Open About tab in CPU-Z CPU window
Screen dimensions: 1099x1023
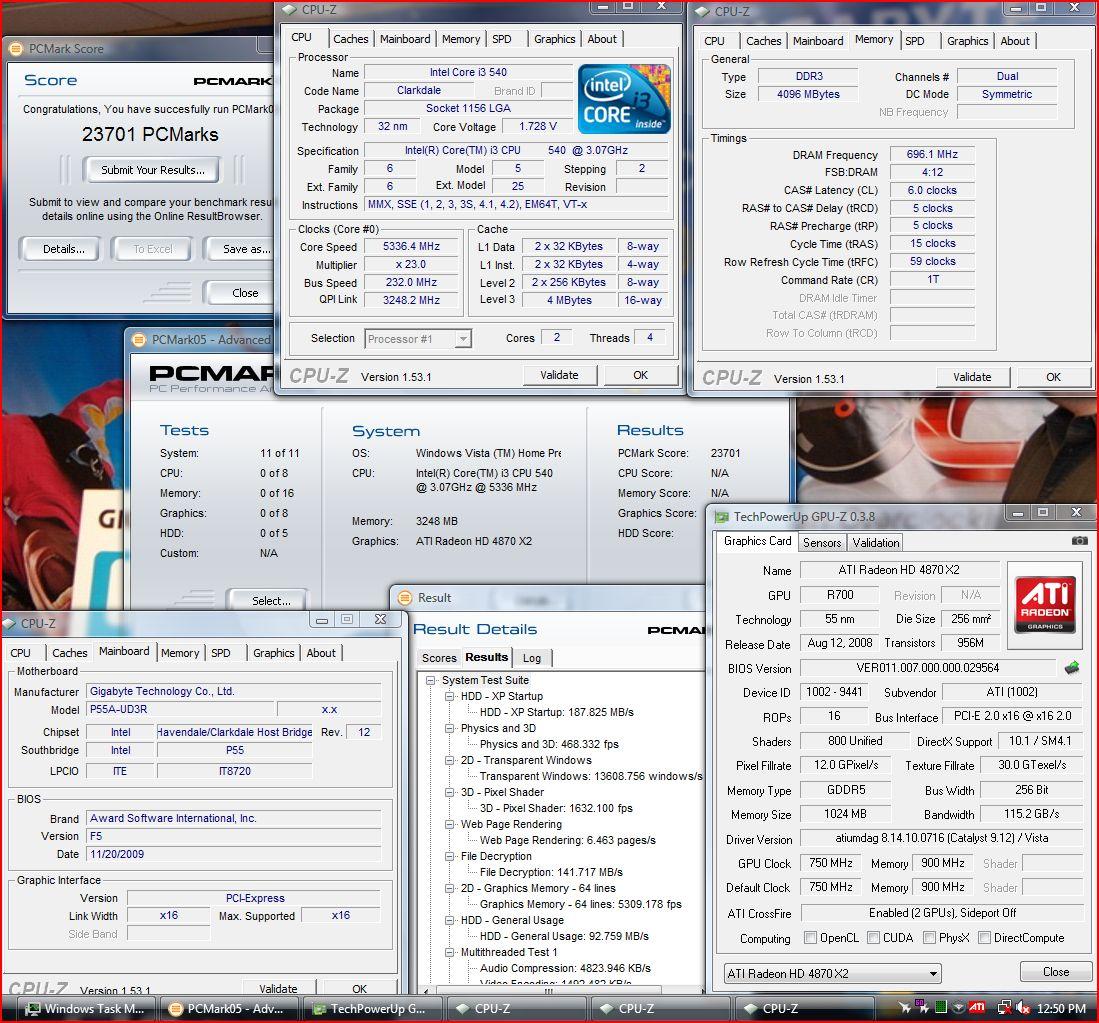pos(602,39)
